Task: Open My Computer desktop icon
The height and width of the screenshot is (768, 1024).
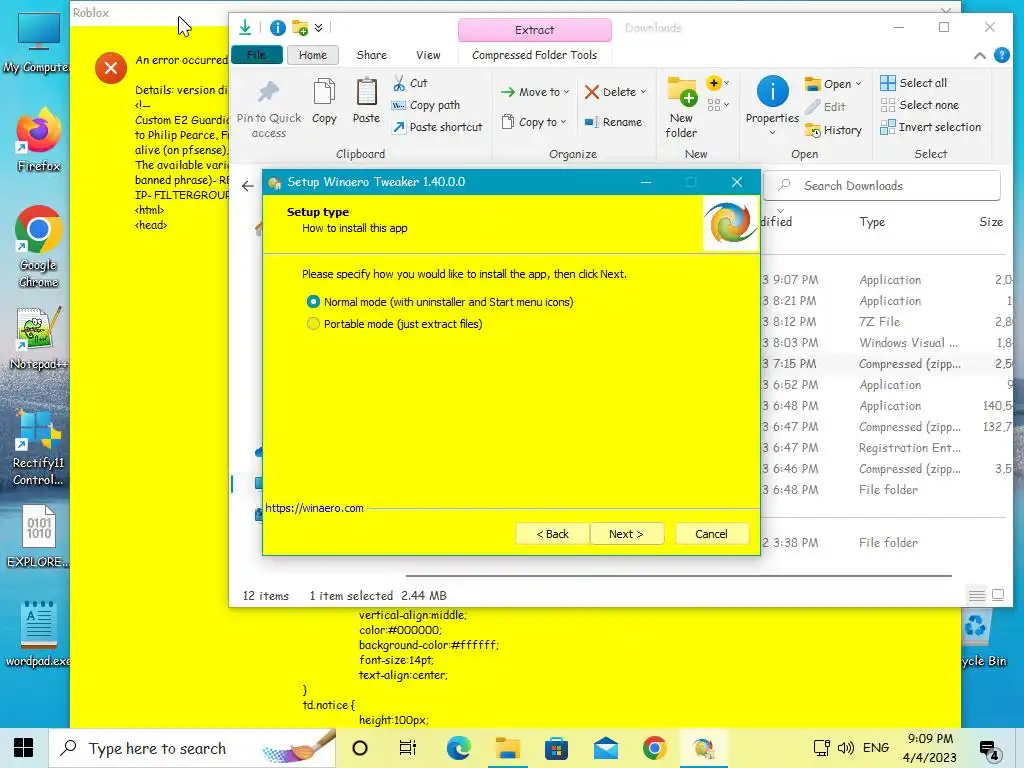Action: (37, 42)
